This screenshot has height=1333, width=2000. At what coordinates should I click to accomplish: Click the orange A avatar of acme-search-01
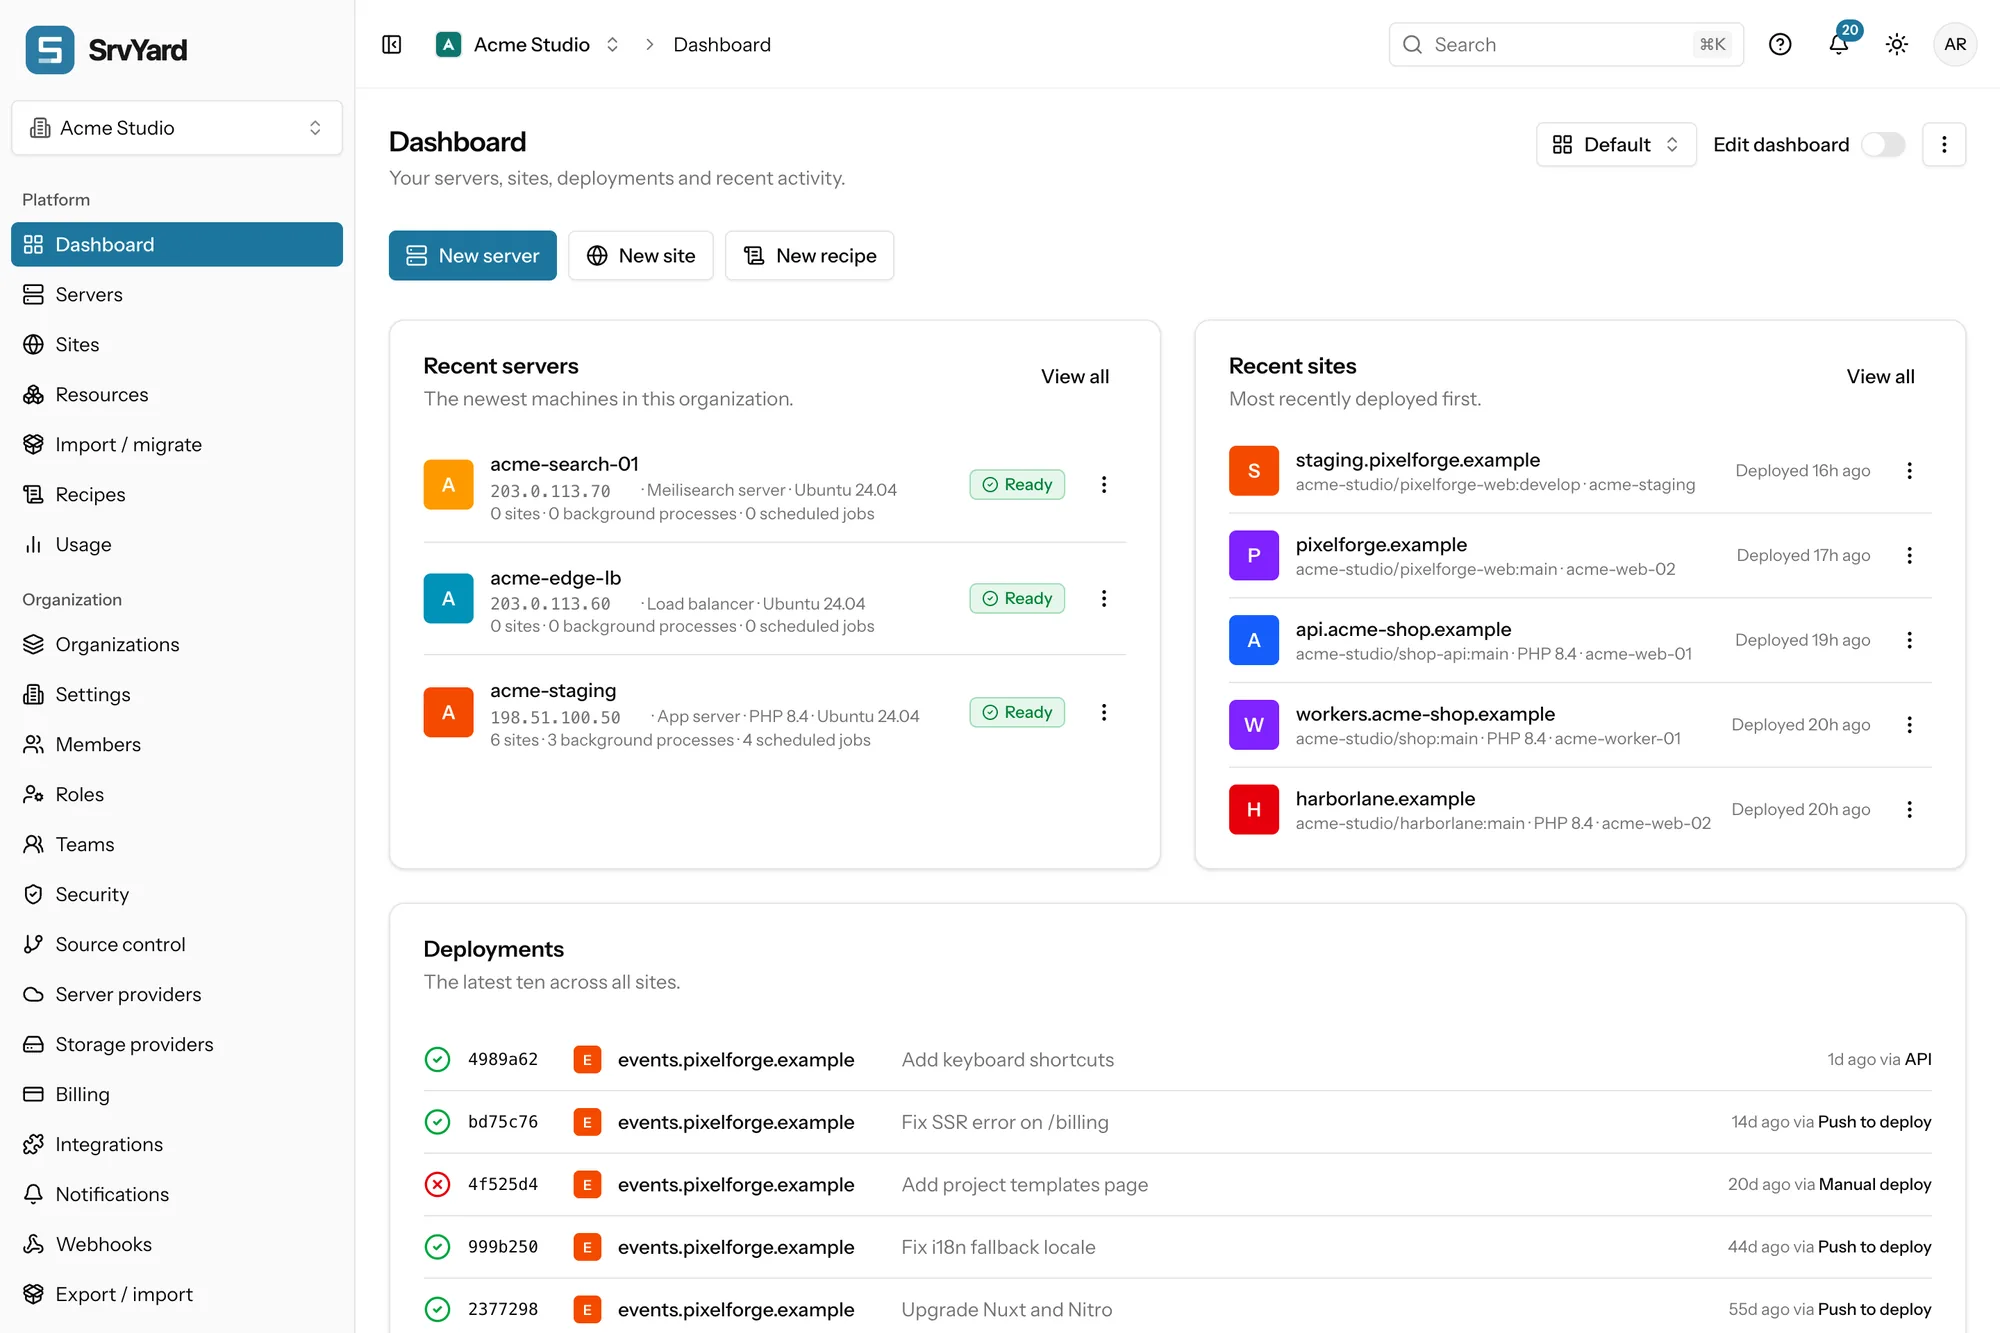point(448,485)
